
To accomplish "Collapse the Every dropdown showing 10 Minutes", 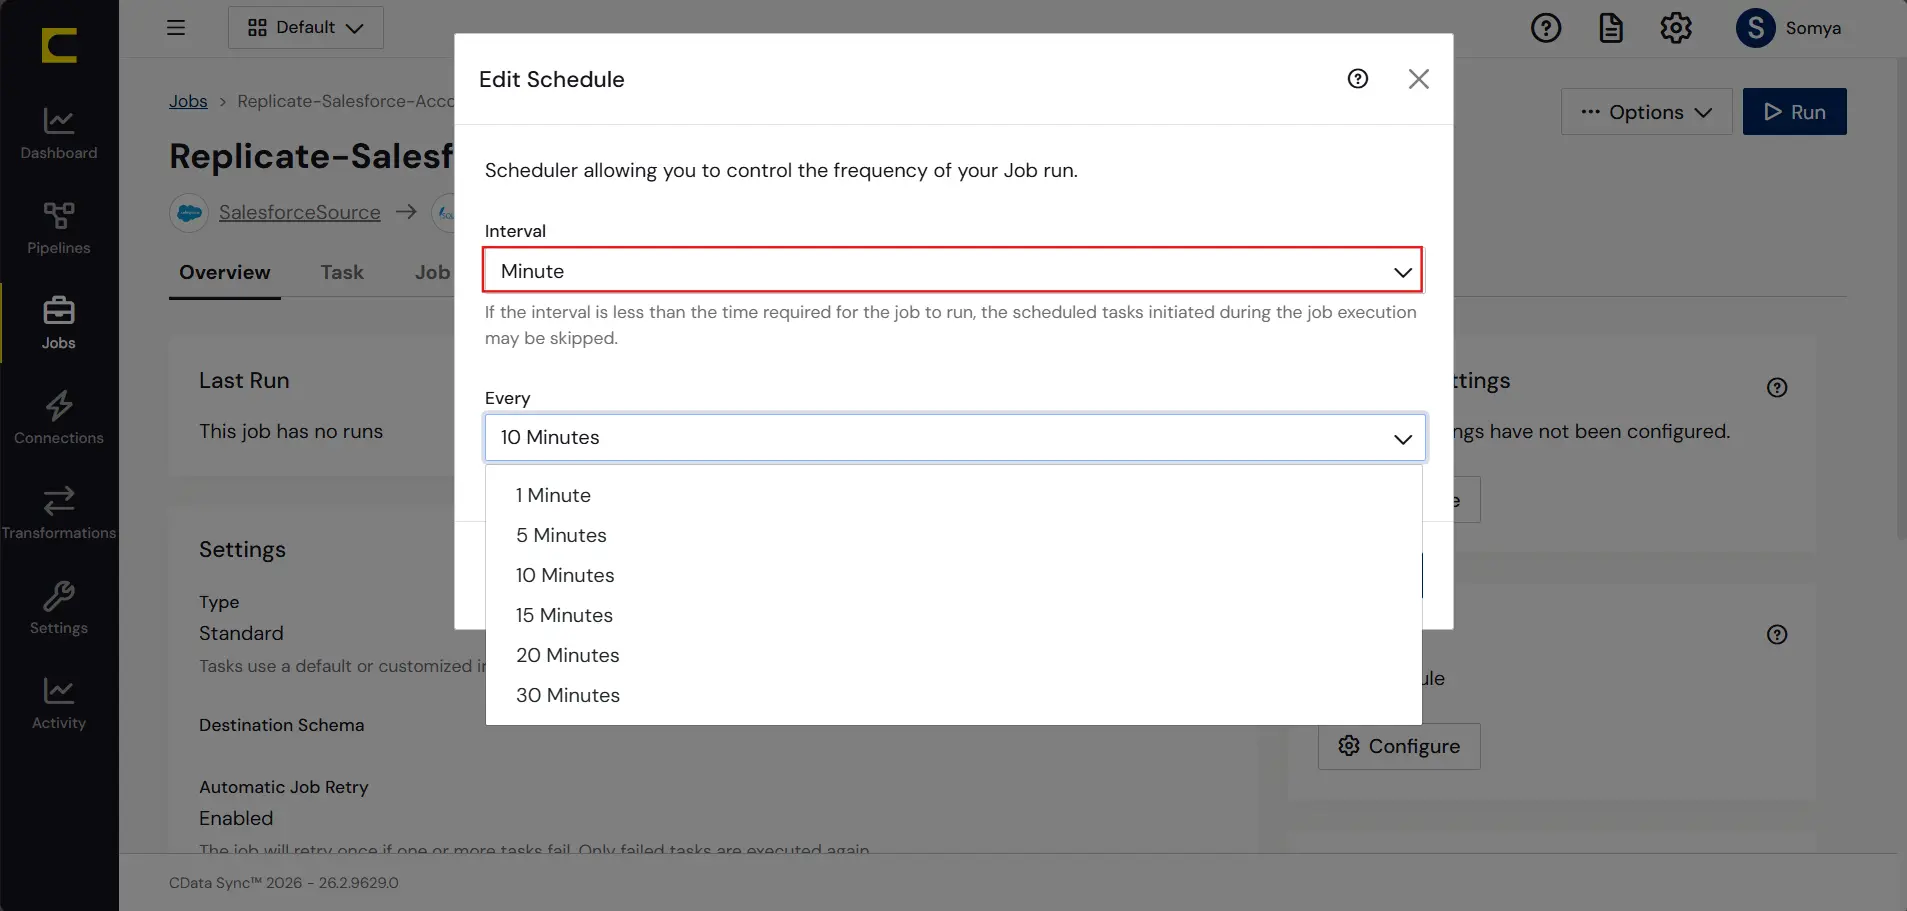I will point(955,438).
